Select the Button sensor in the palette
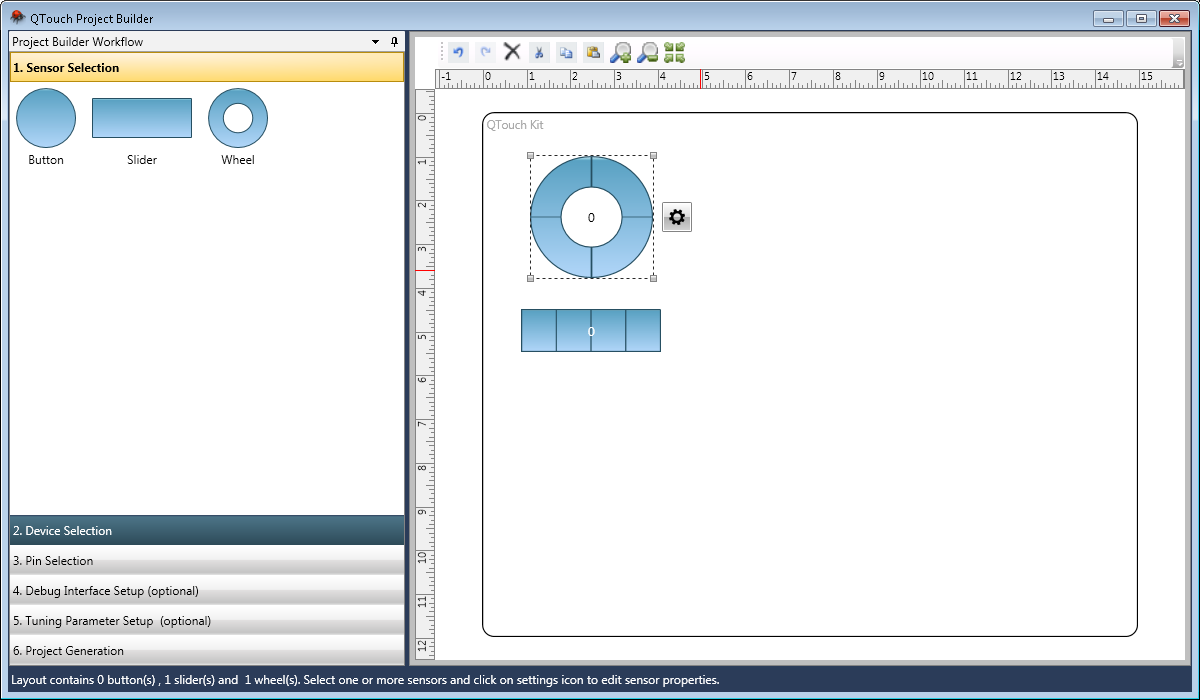 pos(46,118)
